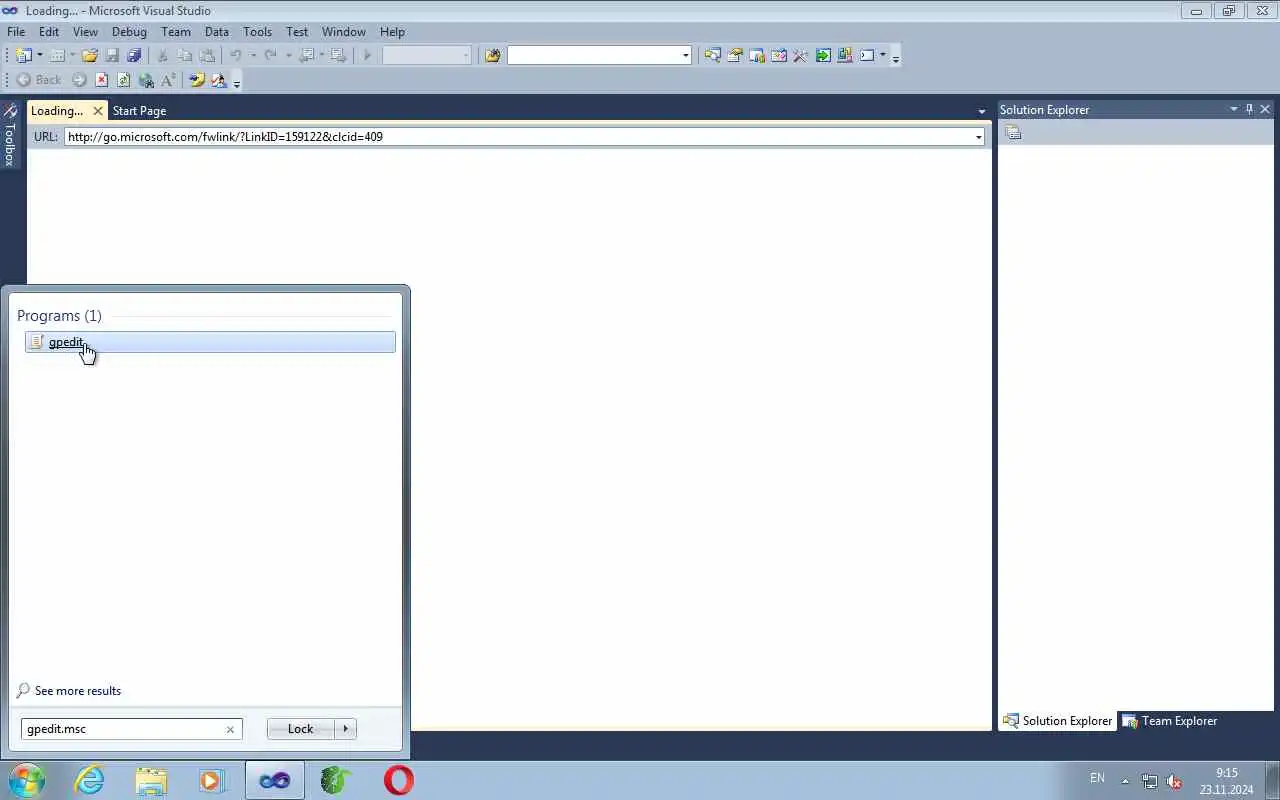
Task: Click the Save floppy disk icon
Action: click(x=112, y=56)
